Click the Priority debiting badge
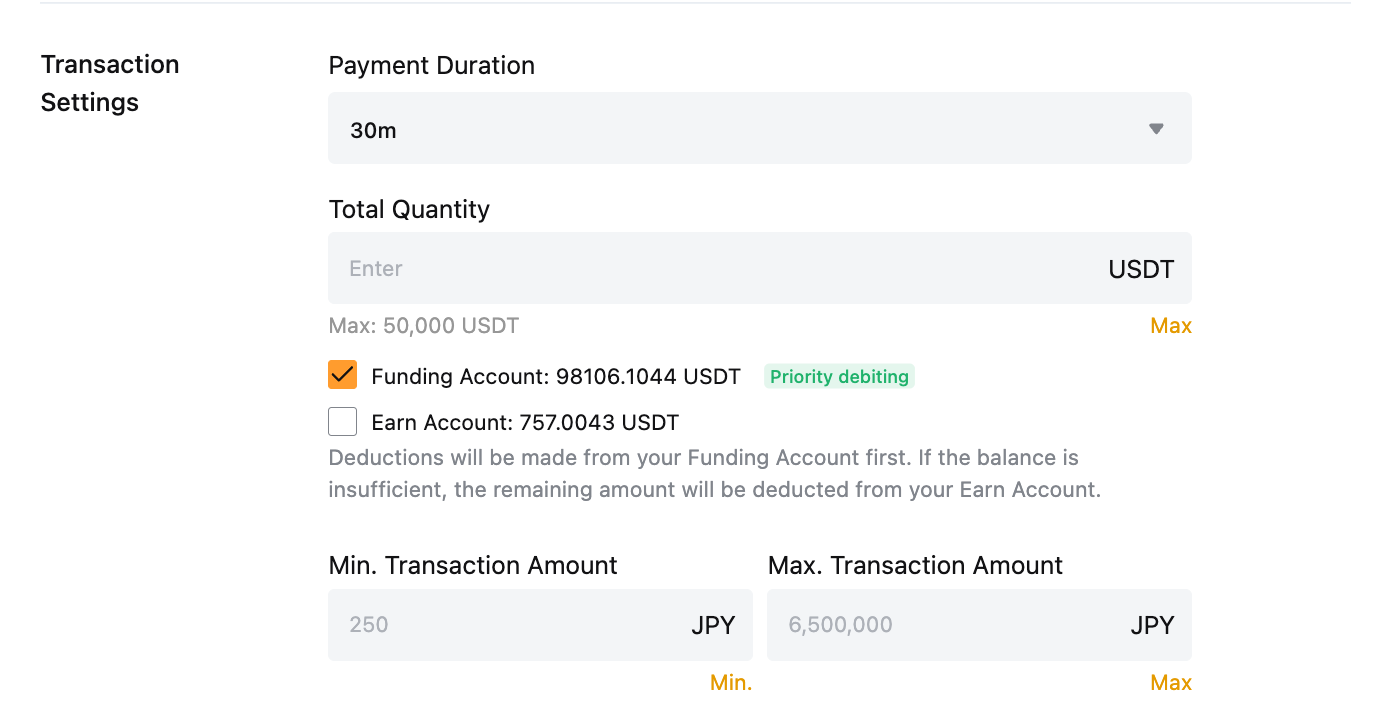 [x=839, y=377]
